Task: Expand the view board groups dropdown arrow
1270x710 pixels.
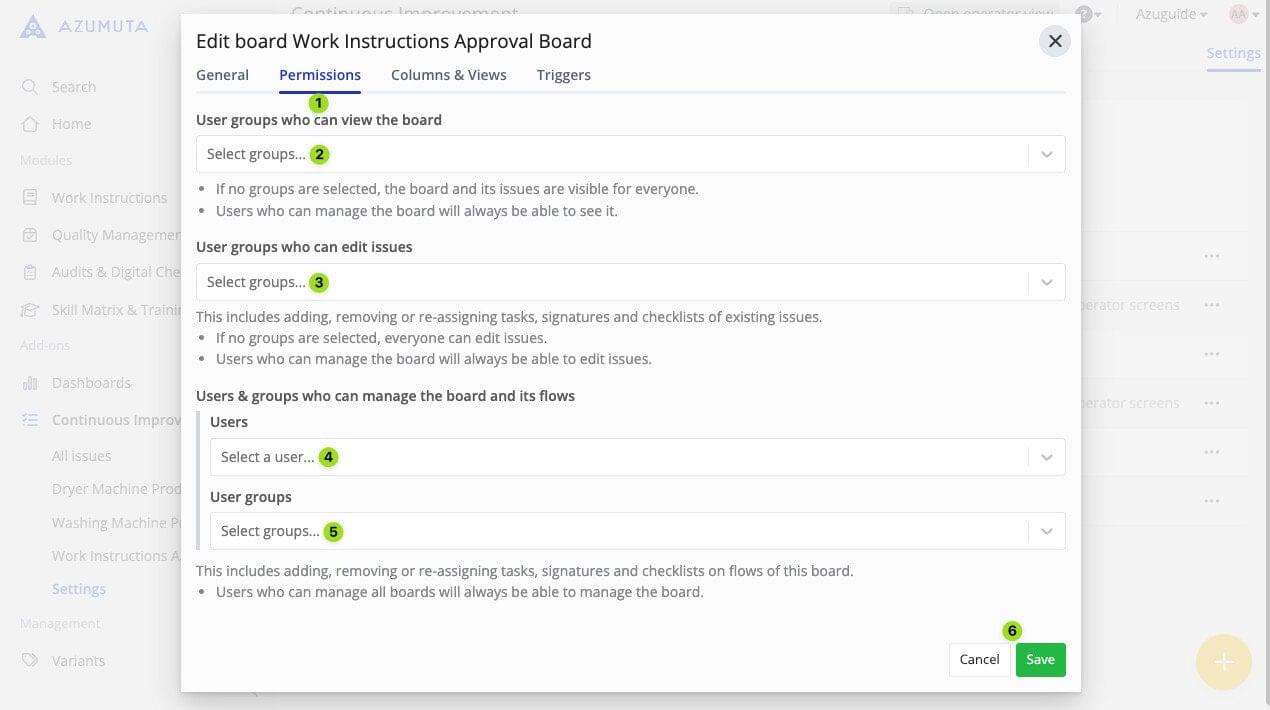Action: tap(1046, 154)
